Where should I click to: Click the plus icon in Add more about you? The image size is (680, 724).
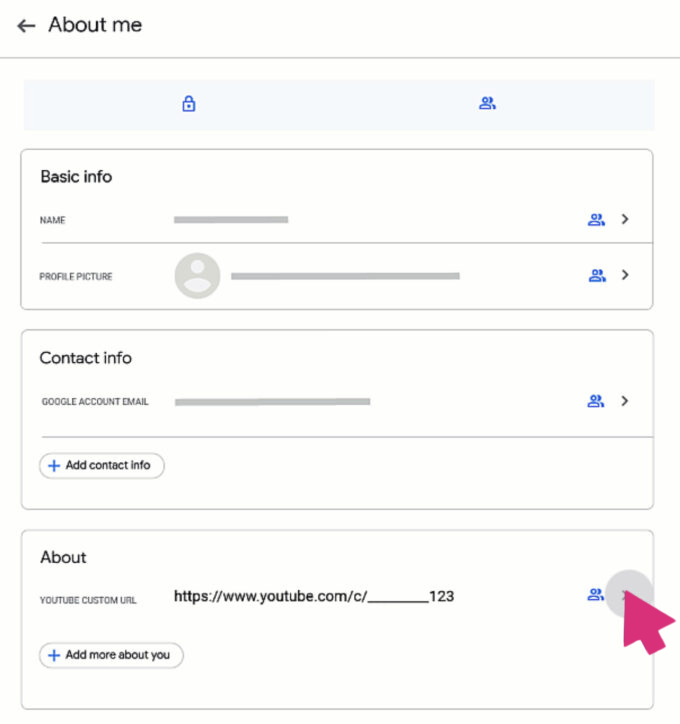[54, 655]
